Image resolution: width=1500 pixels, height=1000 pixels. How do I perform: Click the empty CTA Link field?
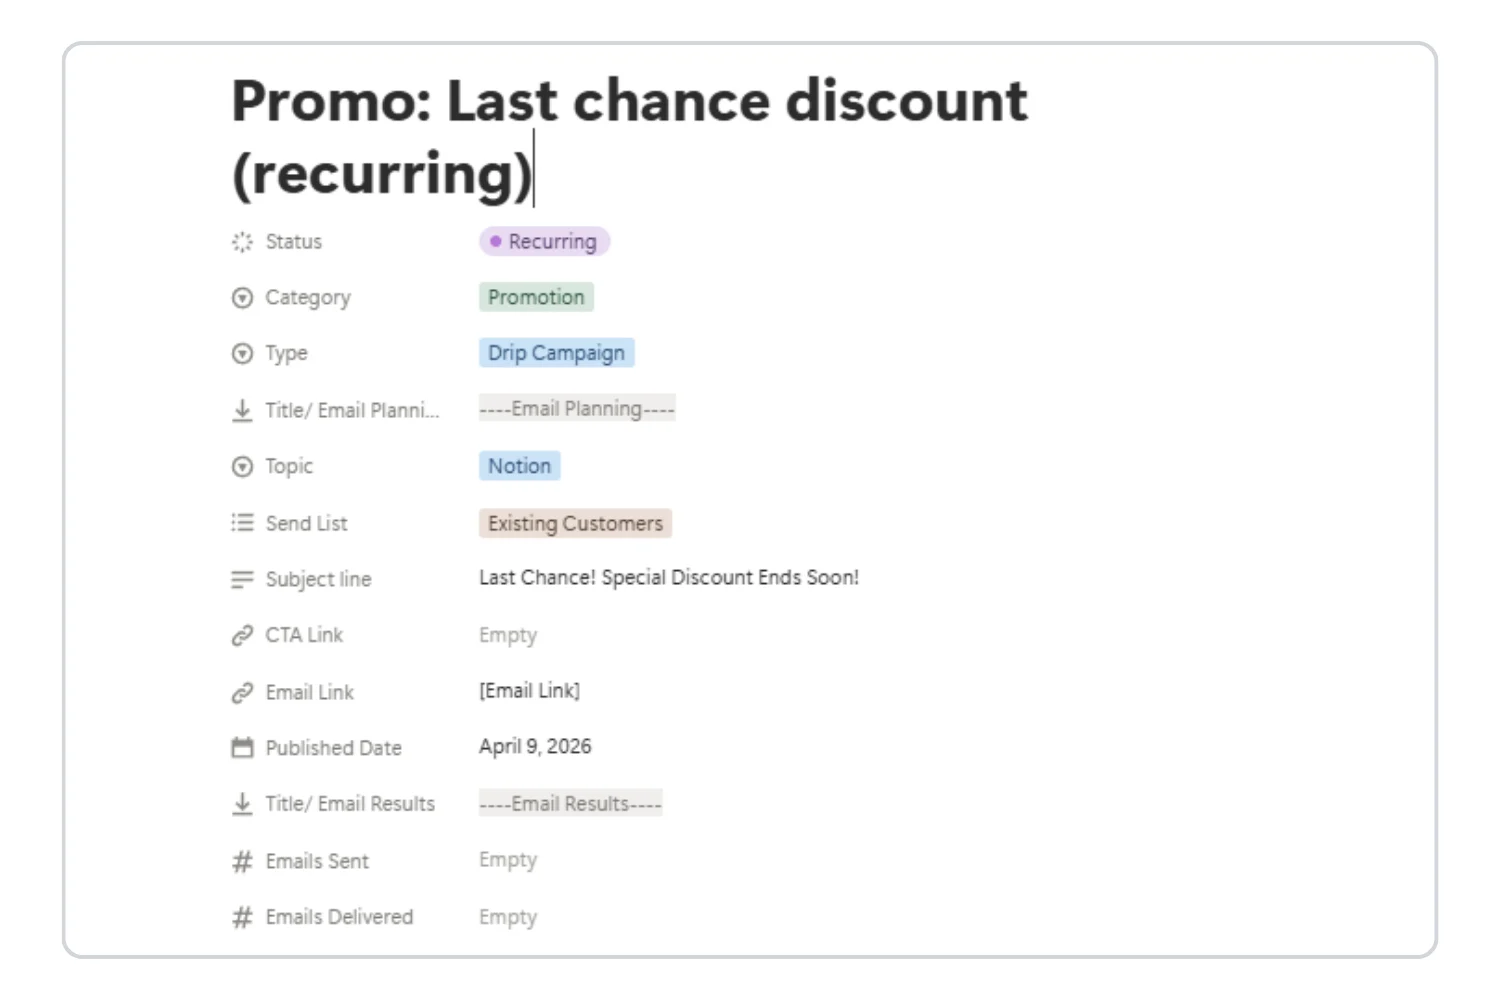[x=508, y=634]
